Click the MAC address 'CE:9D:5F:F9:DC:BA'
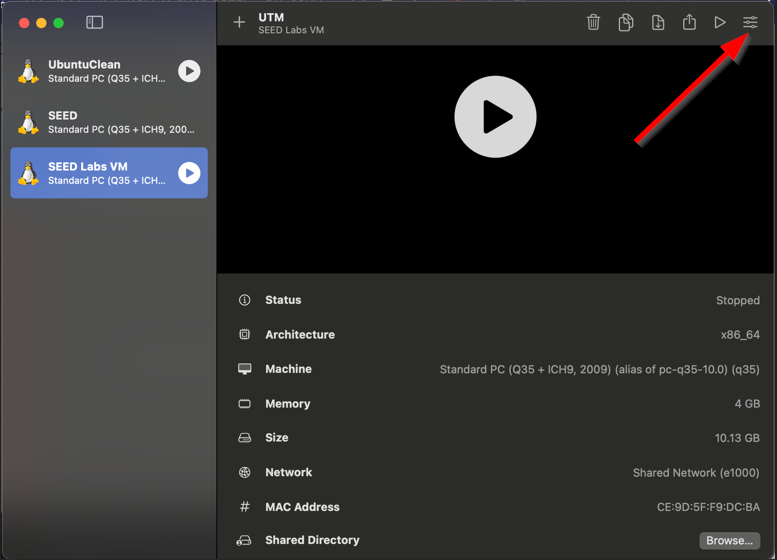This screenshot has height=560, width=777. 708,507
